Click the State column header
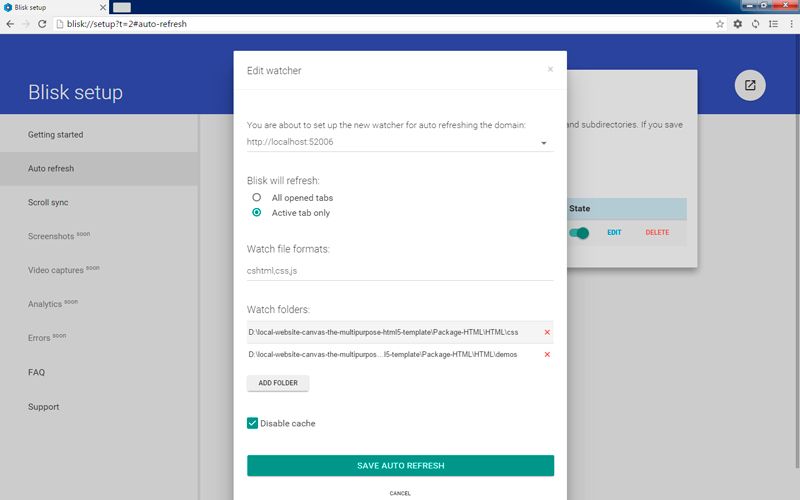The width and height of the screenshot is (800, 500). click(x=580, y=209)
